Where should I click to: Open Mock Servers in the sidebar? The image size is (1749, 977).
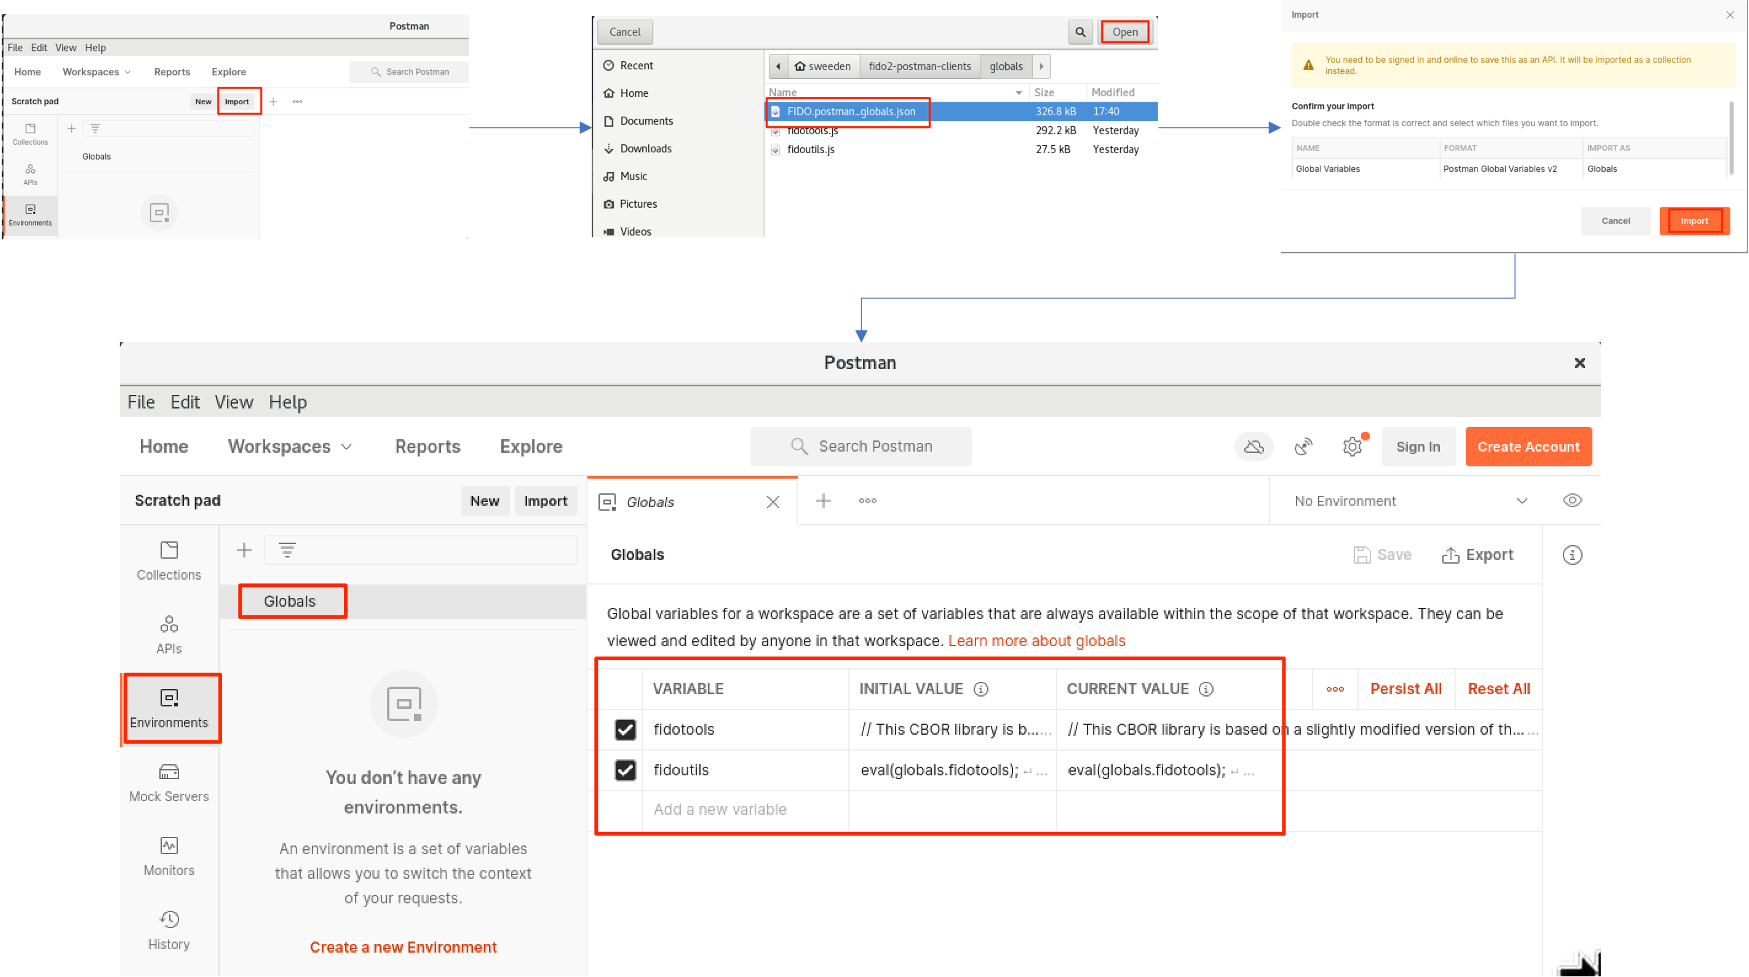pyautogui.click(x=169, y=782)
